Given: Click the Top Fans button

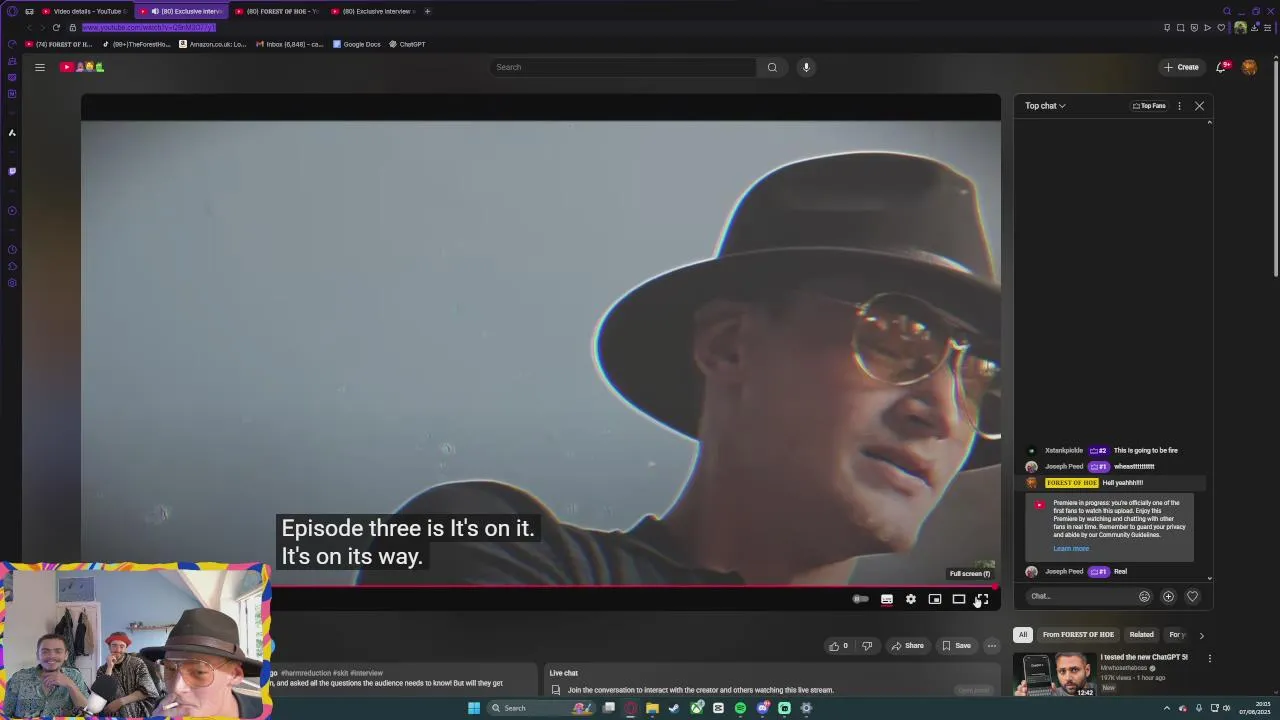Looking at the screenshot, I should (1149, 106).
